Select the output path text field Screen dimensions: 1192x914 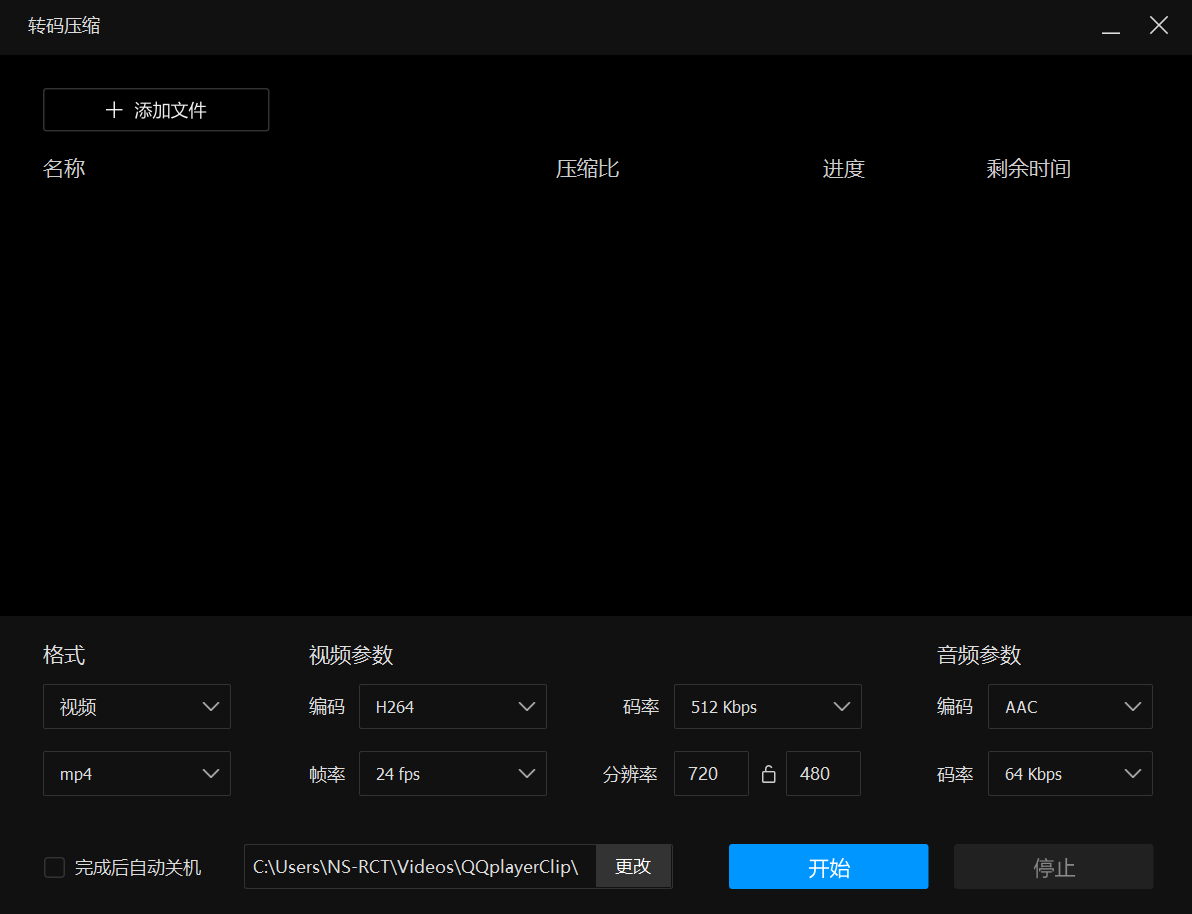click(x=420, y=866)
